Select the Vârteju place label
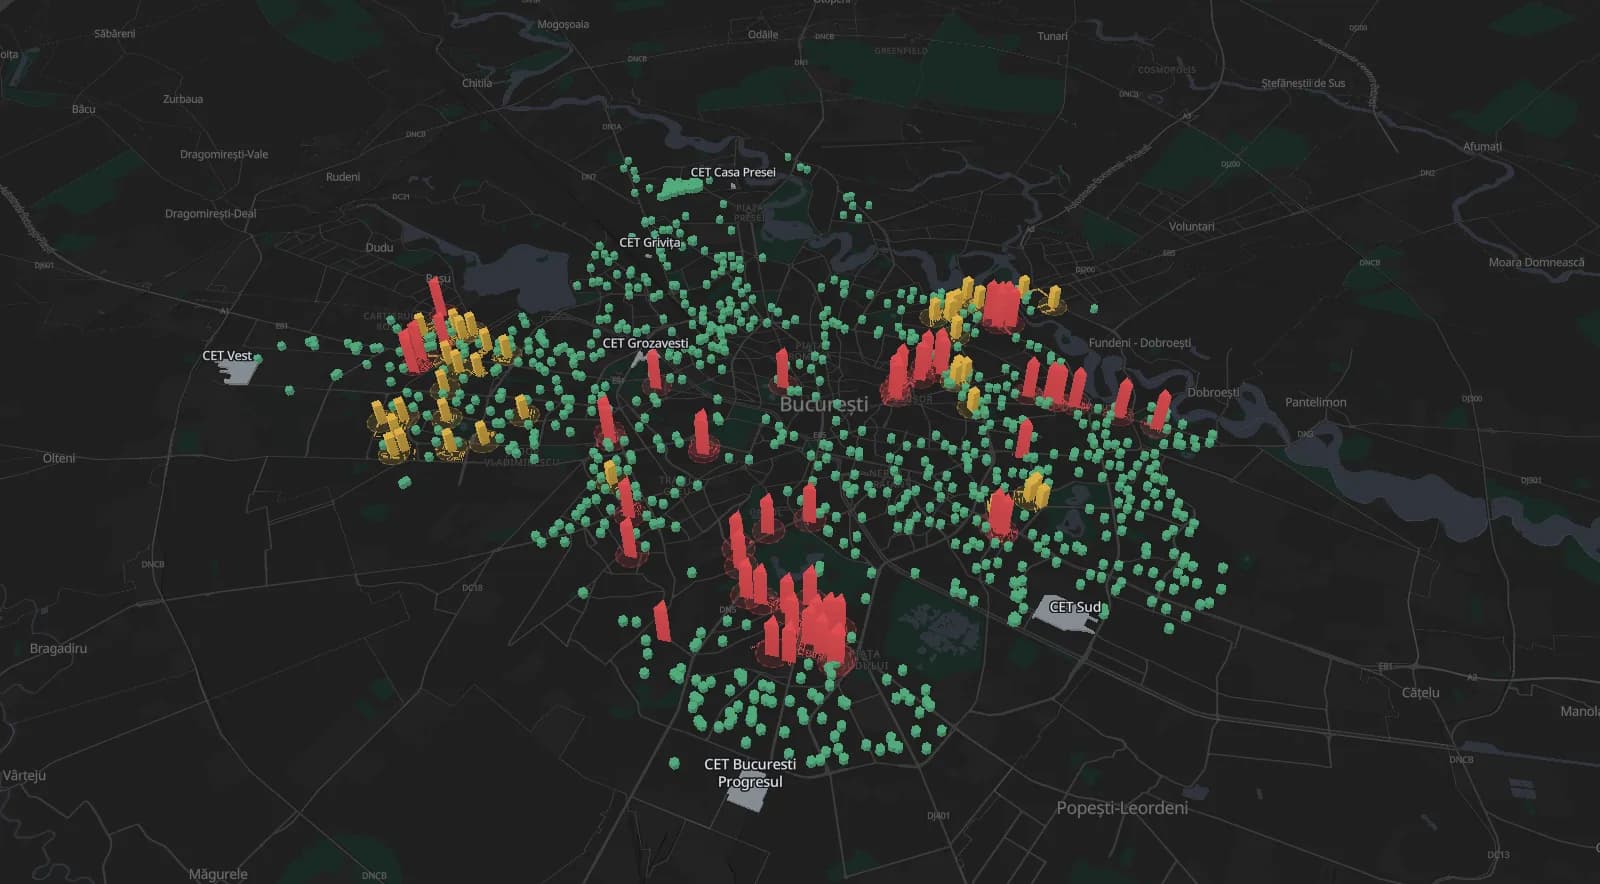The image size is (1600, 884). coord(24,775)
